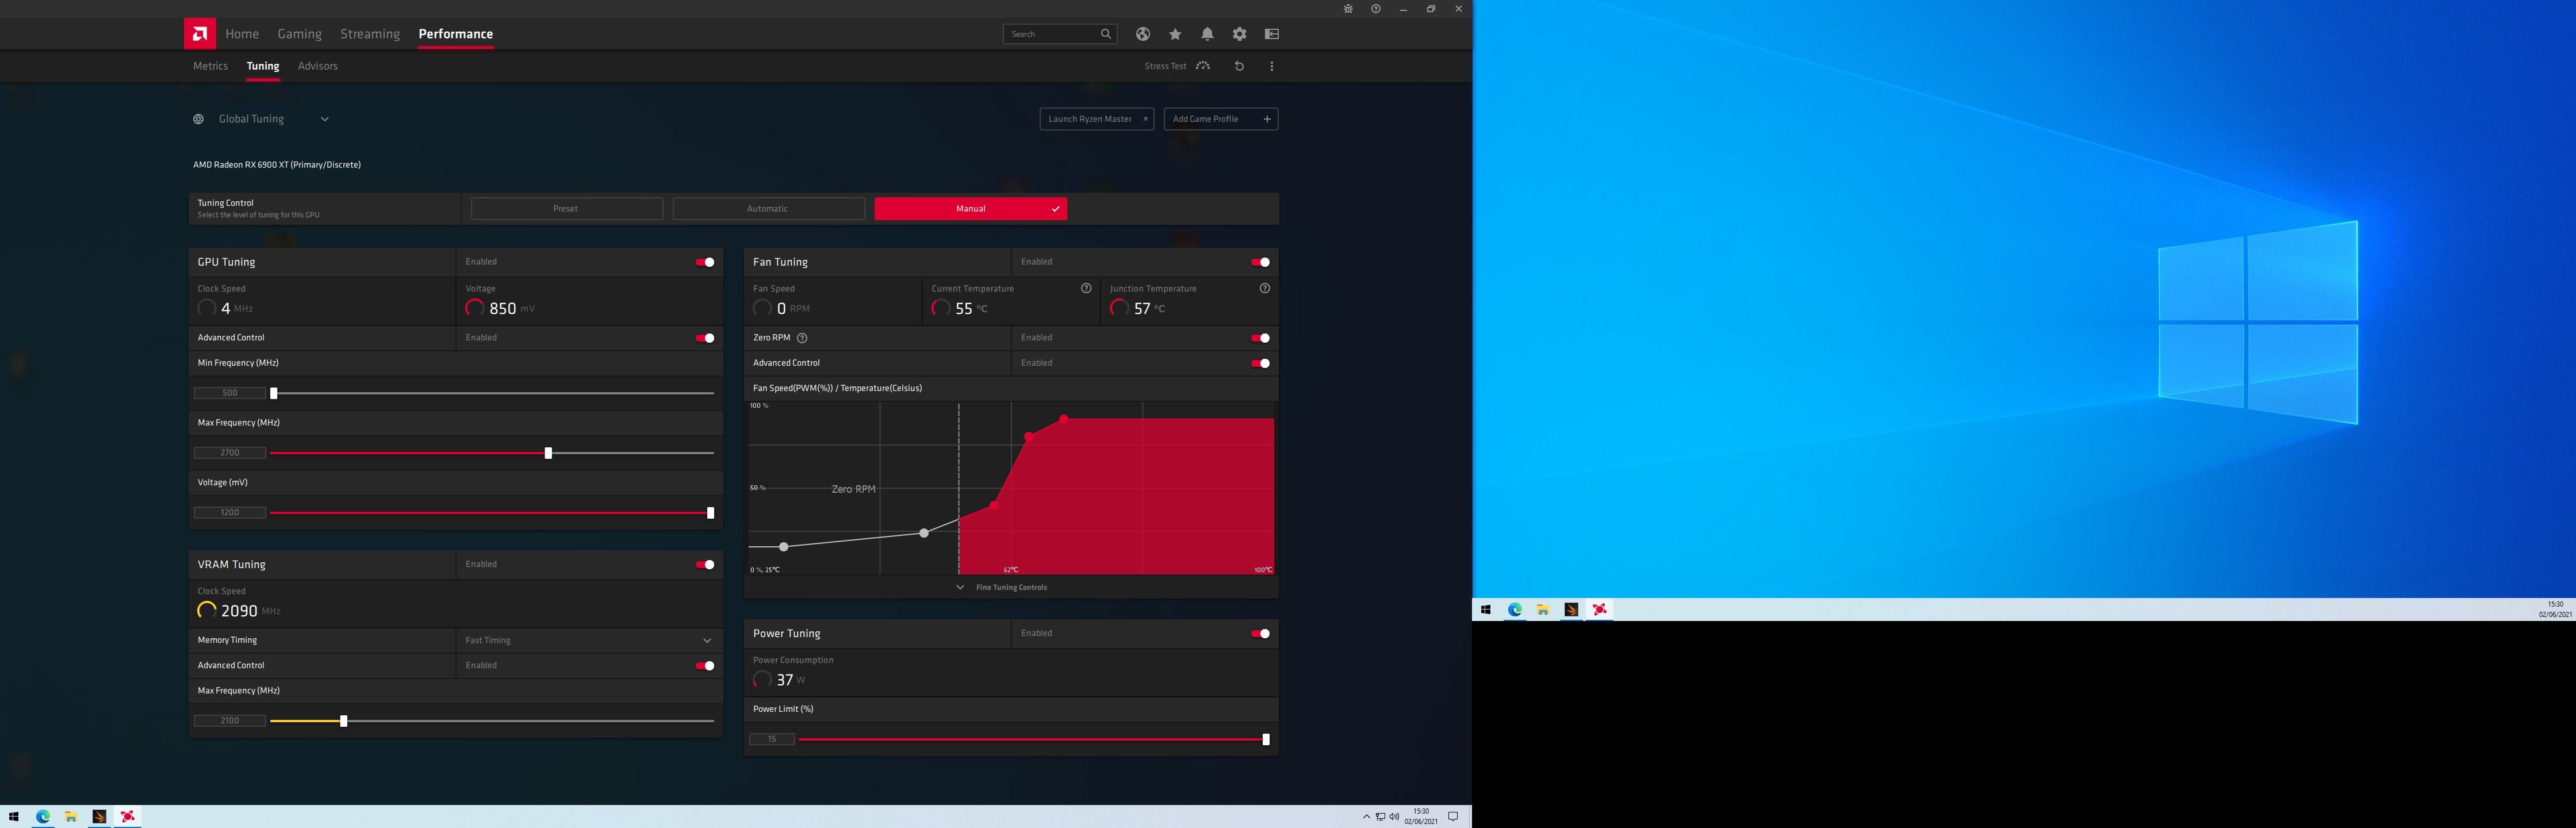Click the Max Frequency value box 2700

pos(230,453)
